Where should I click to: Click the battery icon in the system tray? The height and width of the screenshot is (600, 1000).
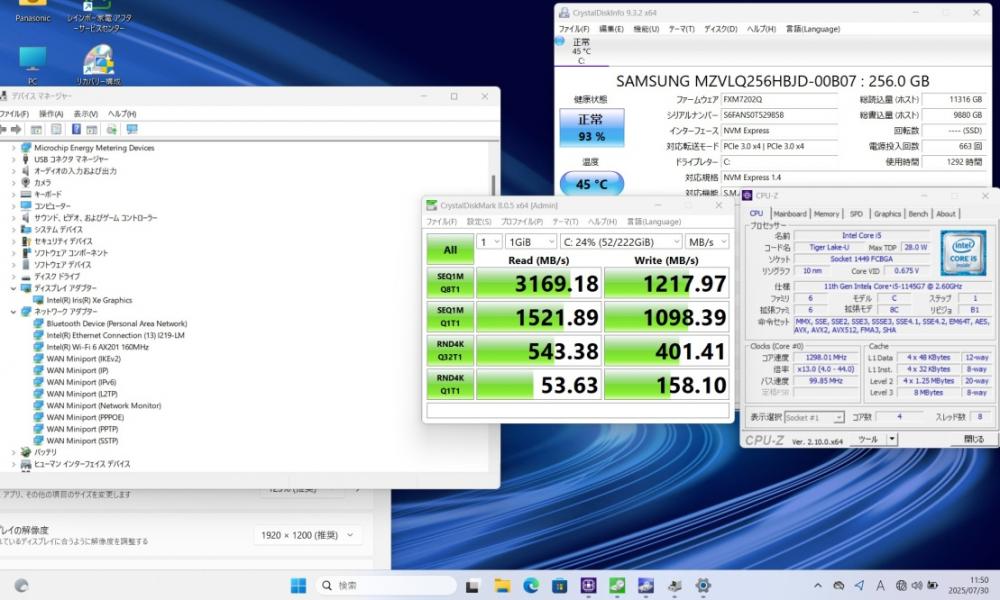click(x=932, y=585)
